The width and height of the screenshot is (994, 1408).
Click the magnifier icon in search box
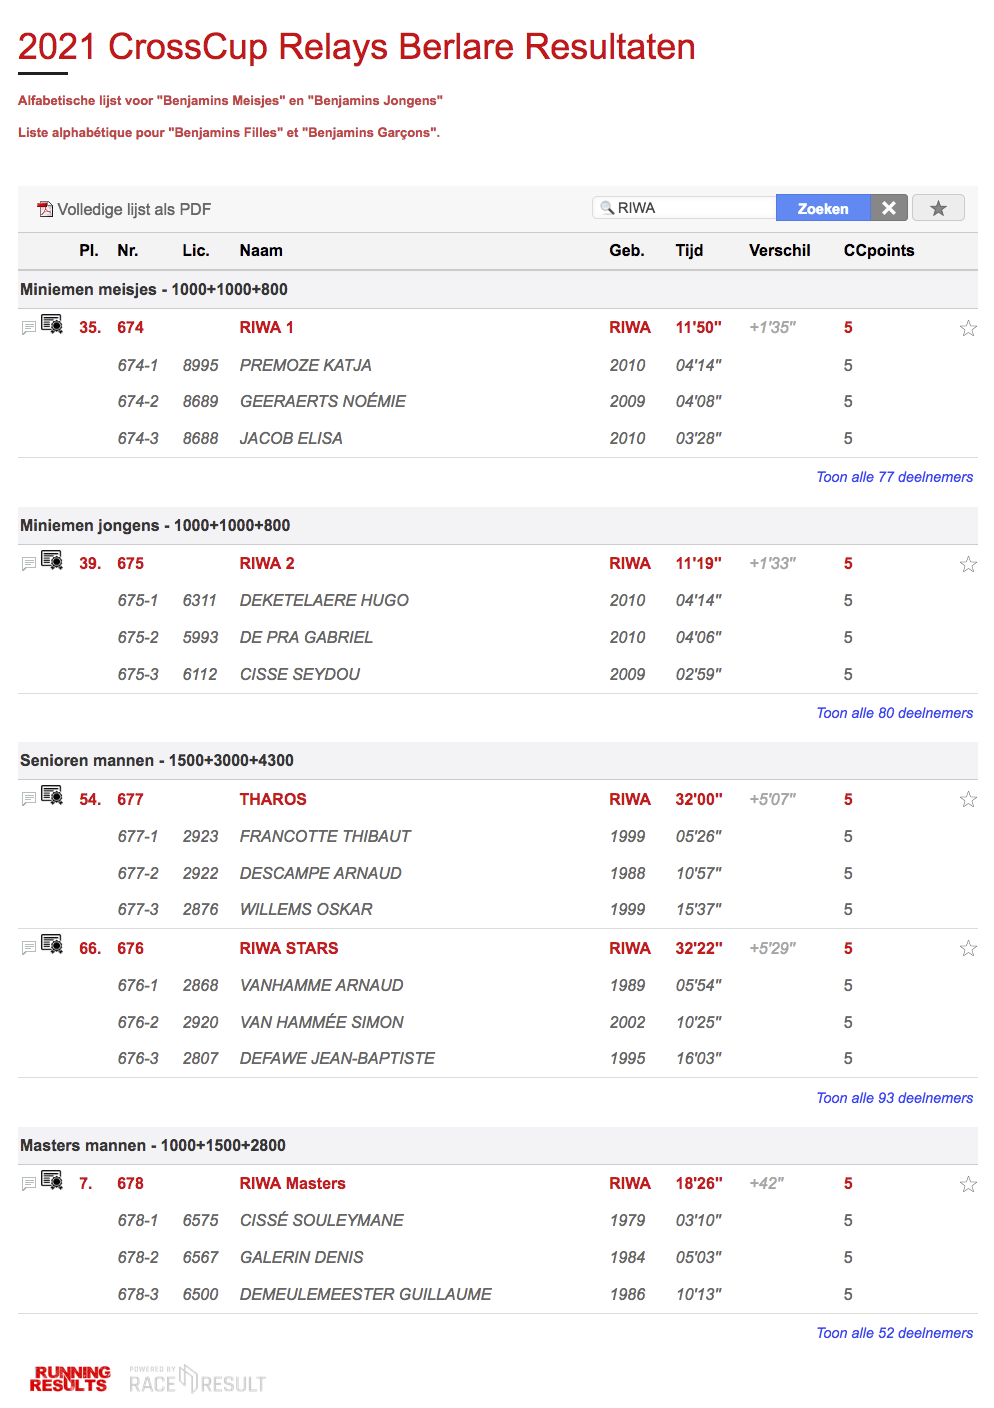click(x=607, y=208)
